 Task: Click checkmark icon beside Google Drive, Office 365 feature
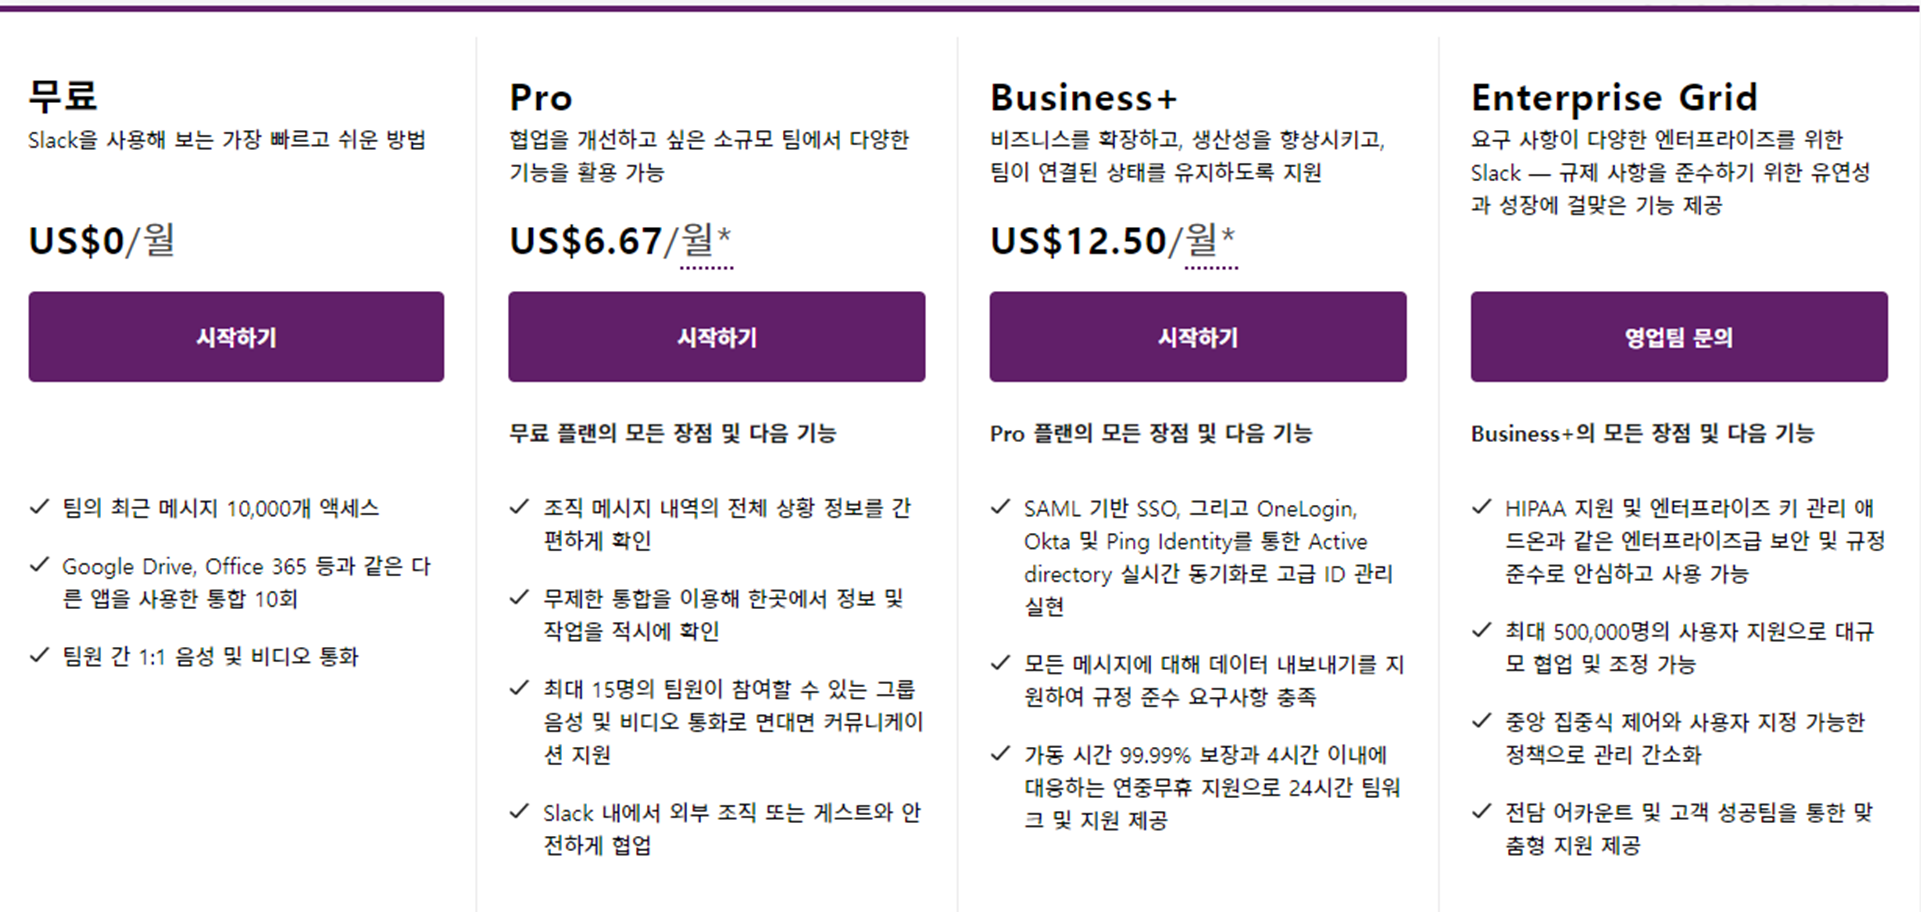[x=40, y=565]
